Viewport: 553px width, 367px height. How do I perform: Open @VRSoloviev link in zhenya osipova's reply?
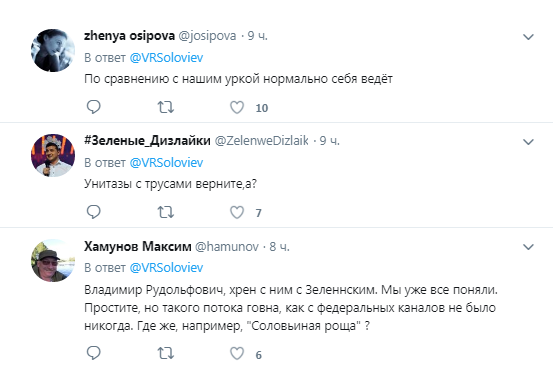(x=166, y=57)
